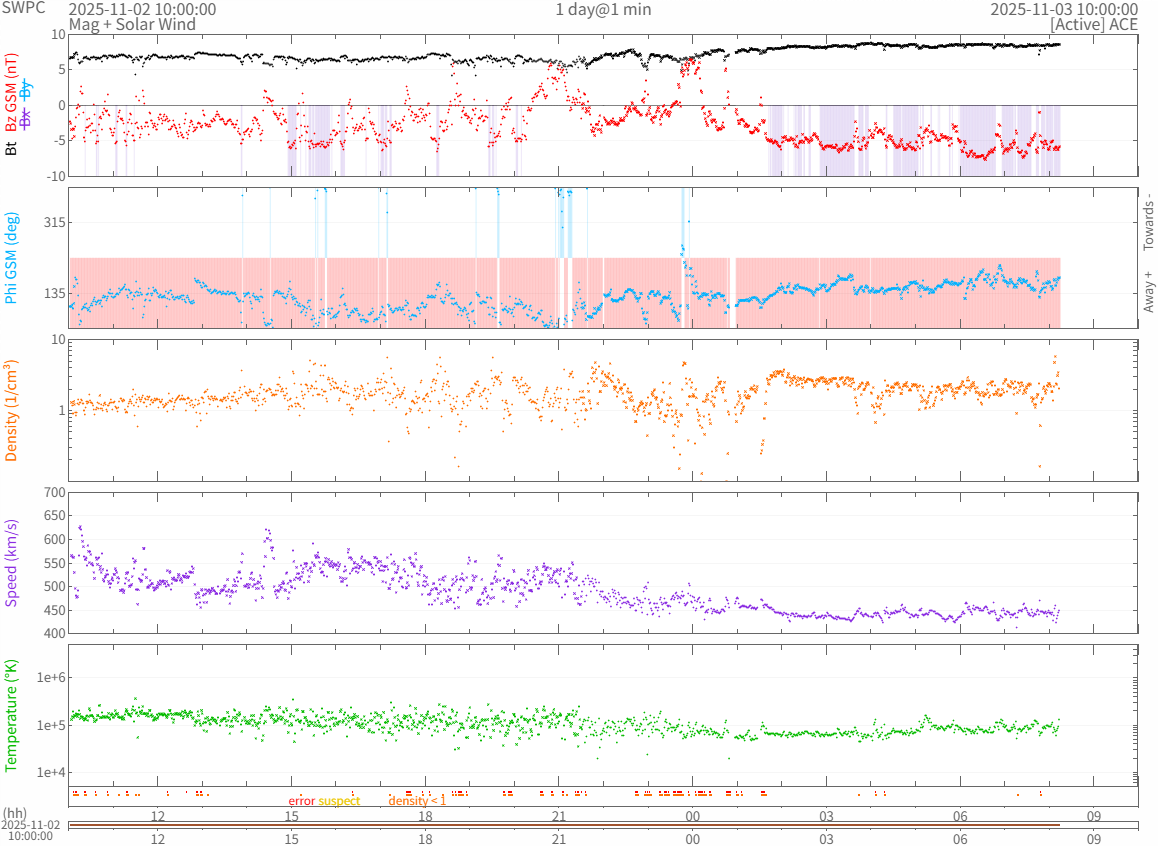Click the yellow 'suspect' legend label
Viewport: 1158px width, 846px height.
coord(339,801)
